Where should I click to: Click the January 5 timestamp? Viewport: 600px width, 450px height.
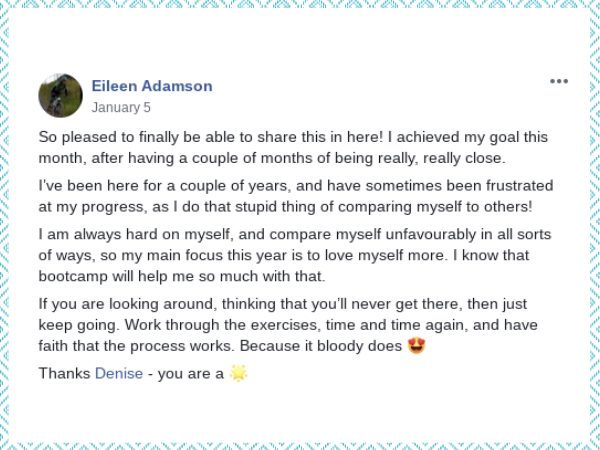pos(121,108)
